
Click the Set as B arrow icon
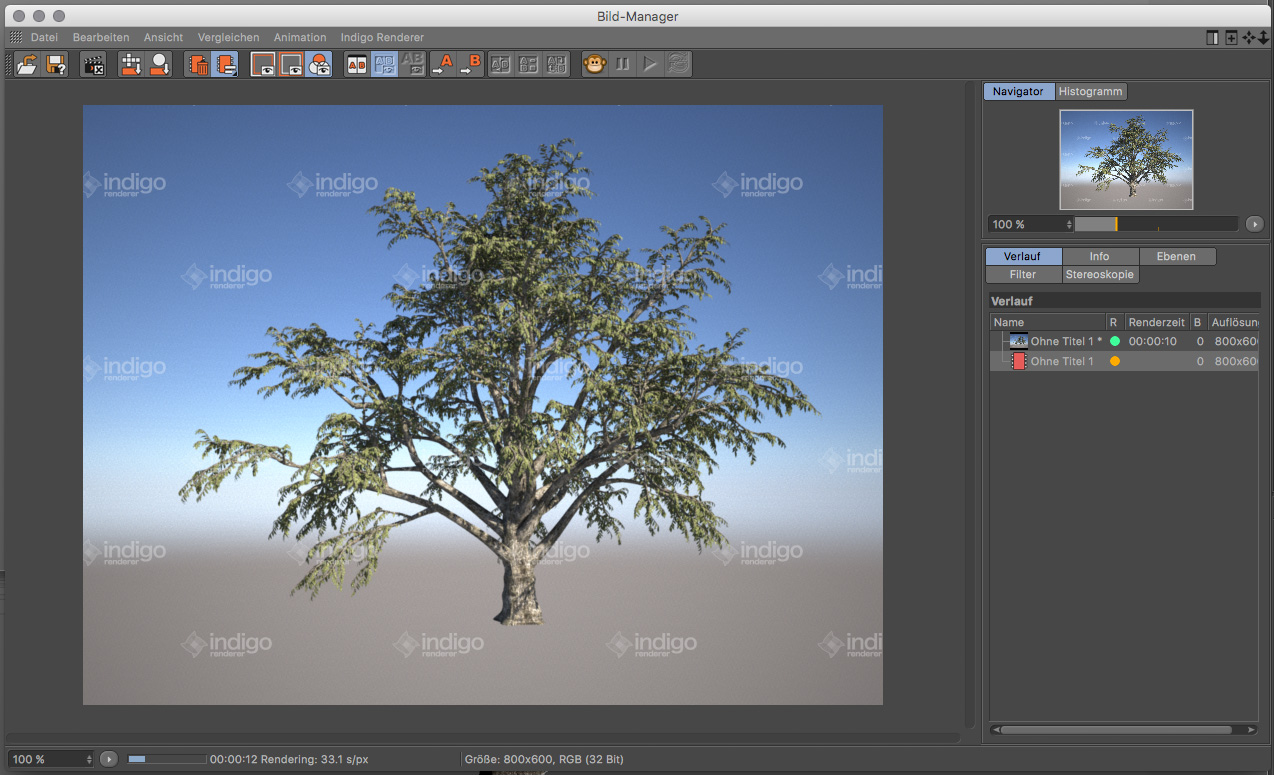[470, 65]
